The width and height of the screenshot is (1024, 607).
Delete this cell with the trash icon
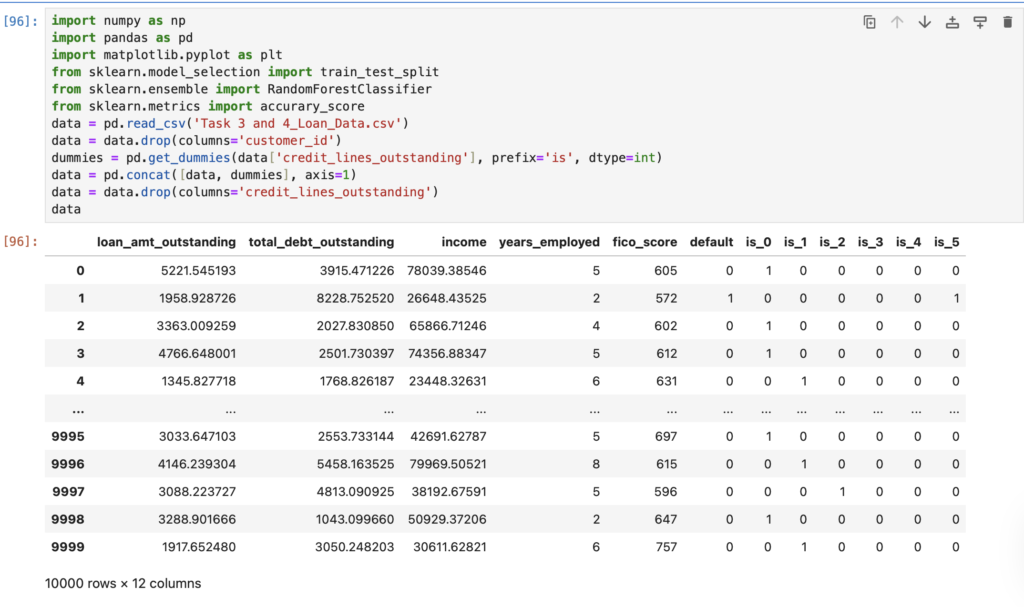click(x=1007, y=22)
